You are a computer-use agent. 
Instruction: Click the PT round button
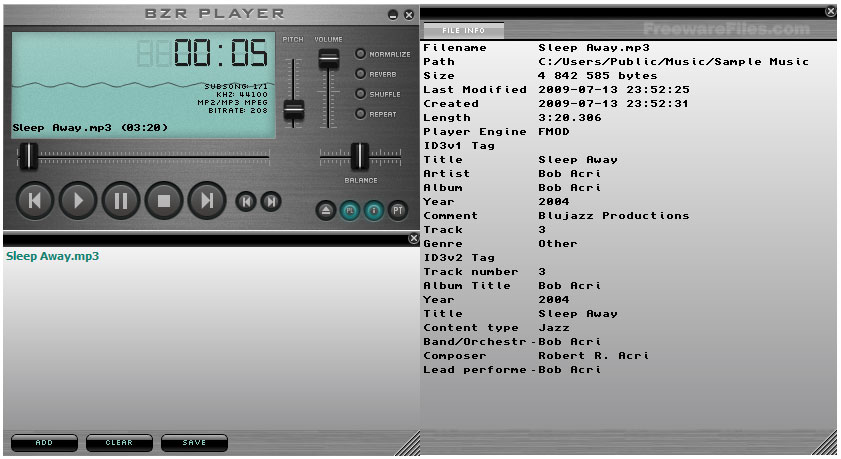pos(397,211)
